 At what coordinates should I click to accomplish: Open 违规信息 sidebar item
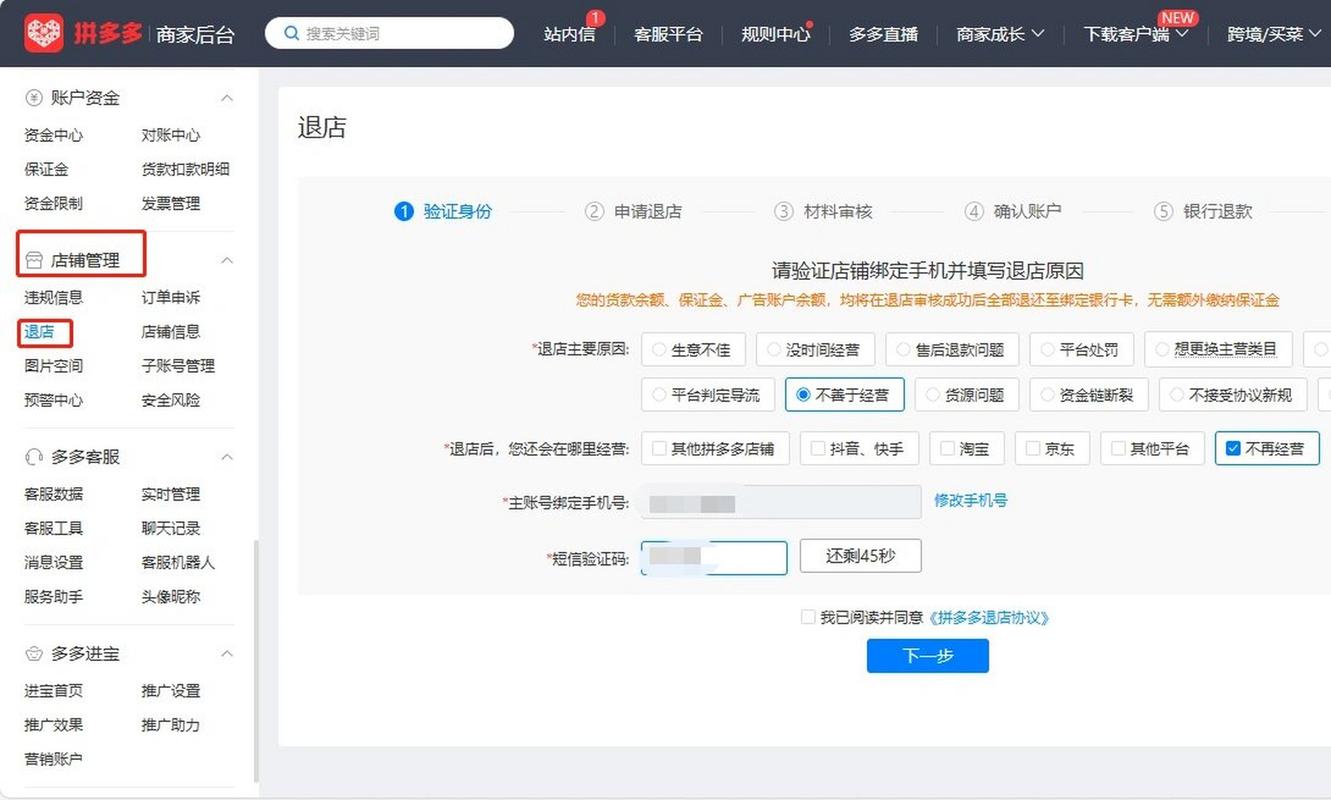tap(54, 298)
